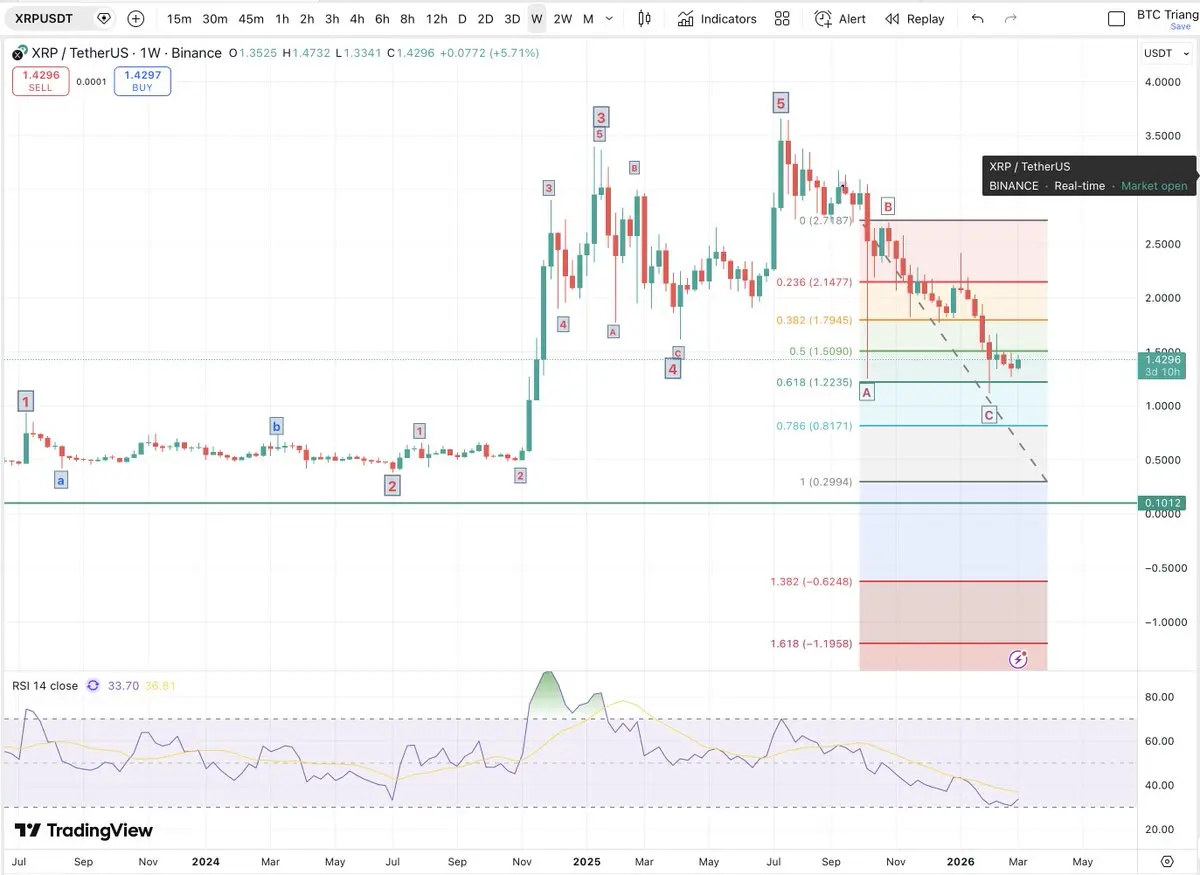
Task: Open the indicator templates grid icon
Action: (782, 19)
